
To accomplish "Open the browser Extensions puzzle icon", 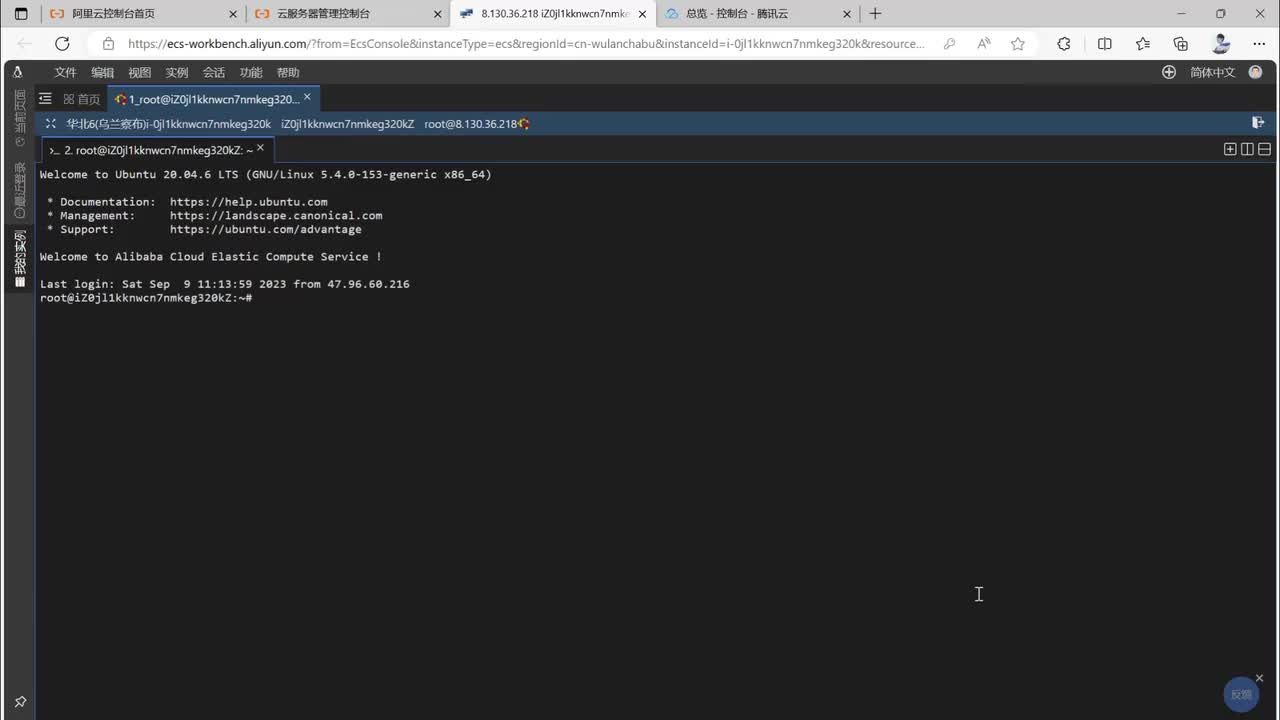I will [1064, 44].
